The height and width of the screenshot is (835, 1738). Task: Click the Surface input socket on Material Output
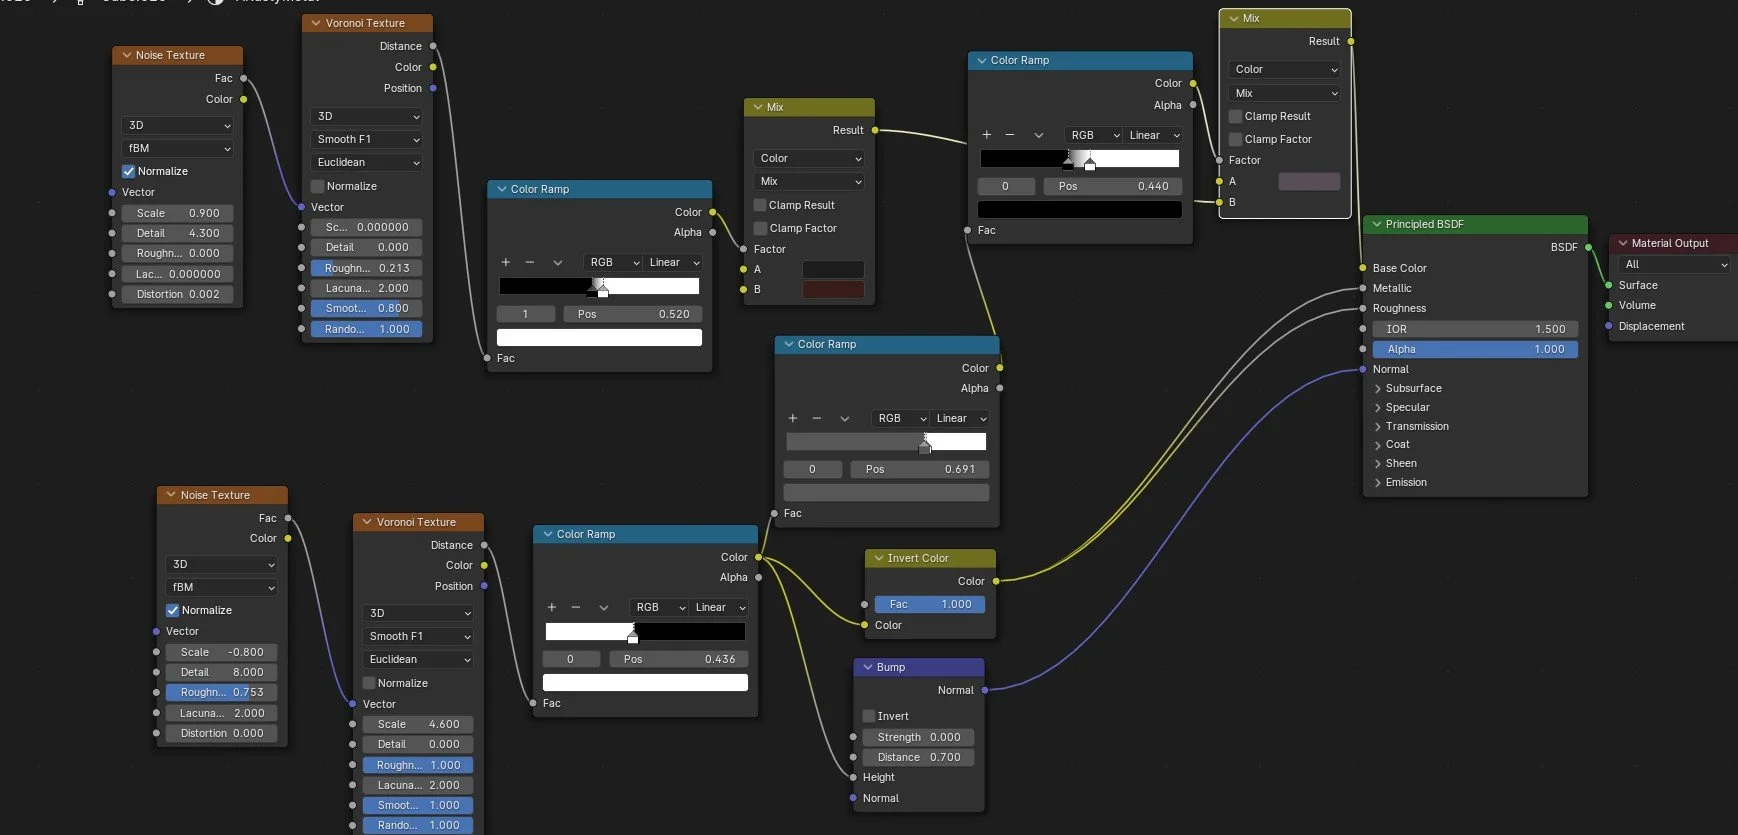[1609, 285]
